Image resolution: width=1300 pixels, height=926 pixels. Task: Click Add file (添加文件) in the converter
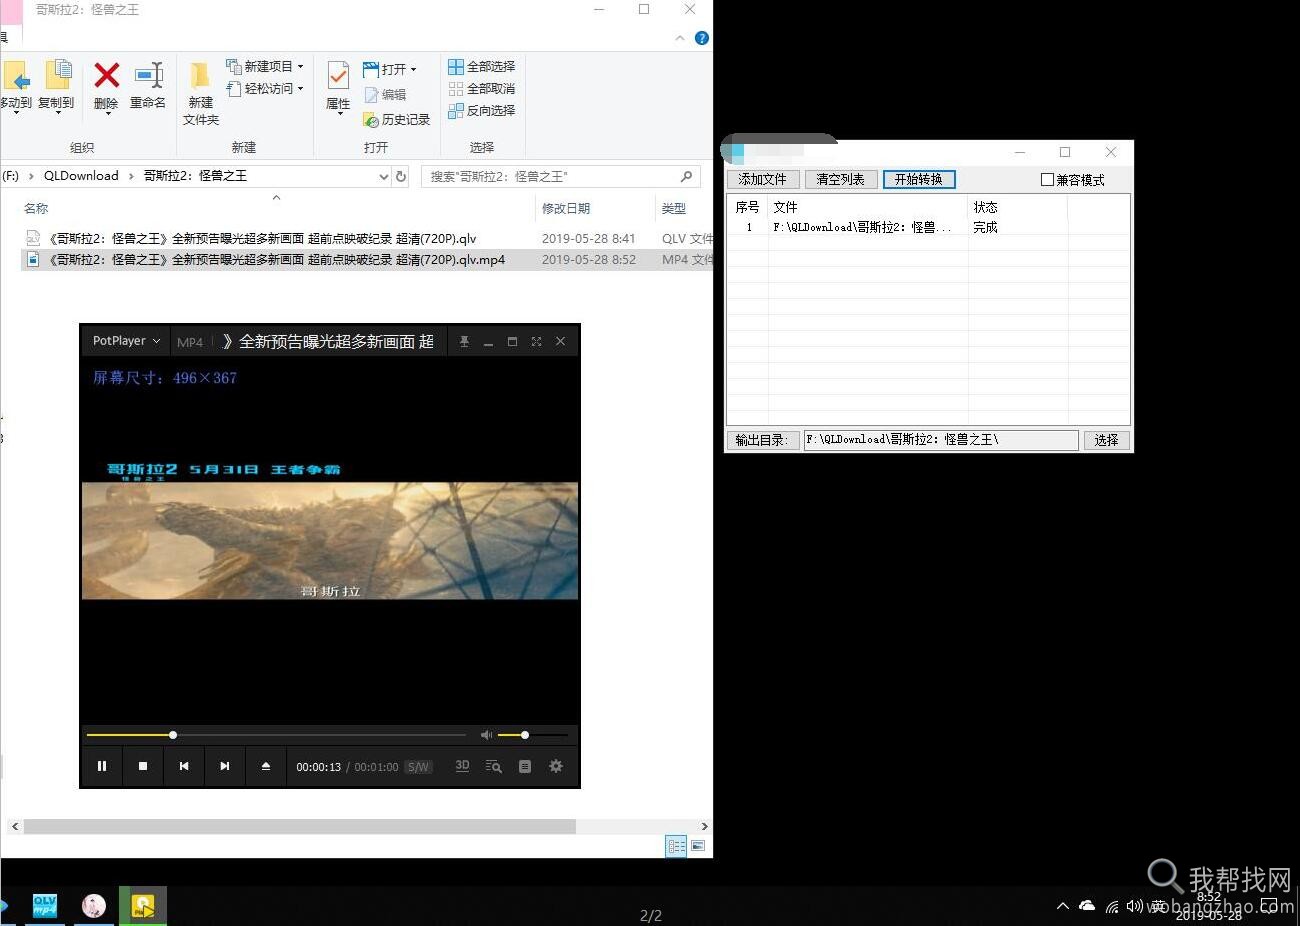[762, 179]
